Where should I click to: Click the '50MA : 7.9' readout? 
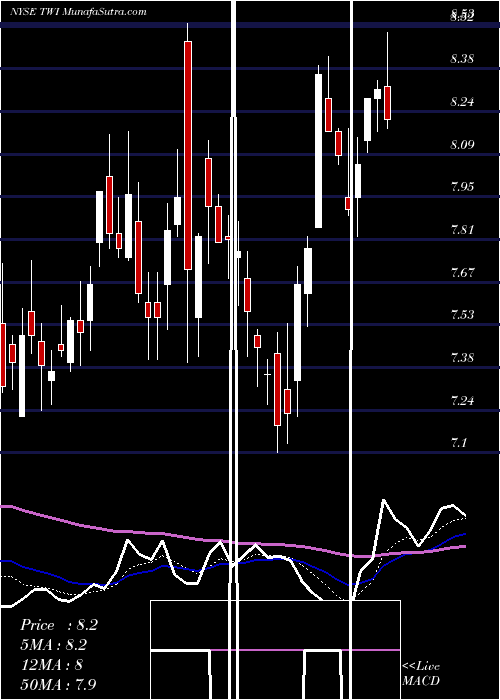point(58,684)
